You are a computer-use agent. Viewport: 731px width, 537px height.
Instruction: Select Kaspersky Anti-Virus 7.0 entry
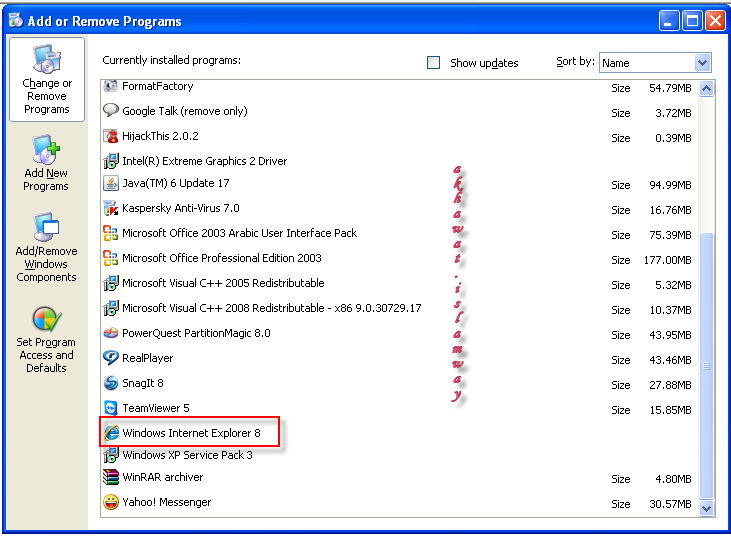[x=400, y=208]
